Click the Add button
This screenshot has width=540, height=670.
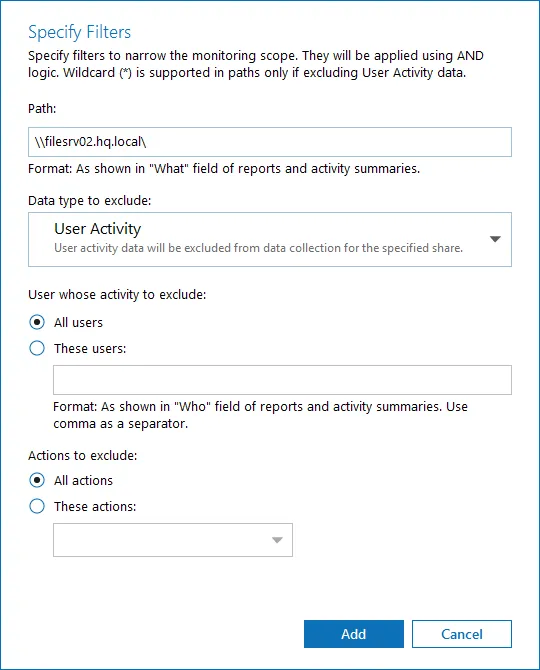(x=354, y=634)
